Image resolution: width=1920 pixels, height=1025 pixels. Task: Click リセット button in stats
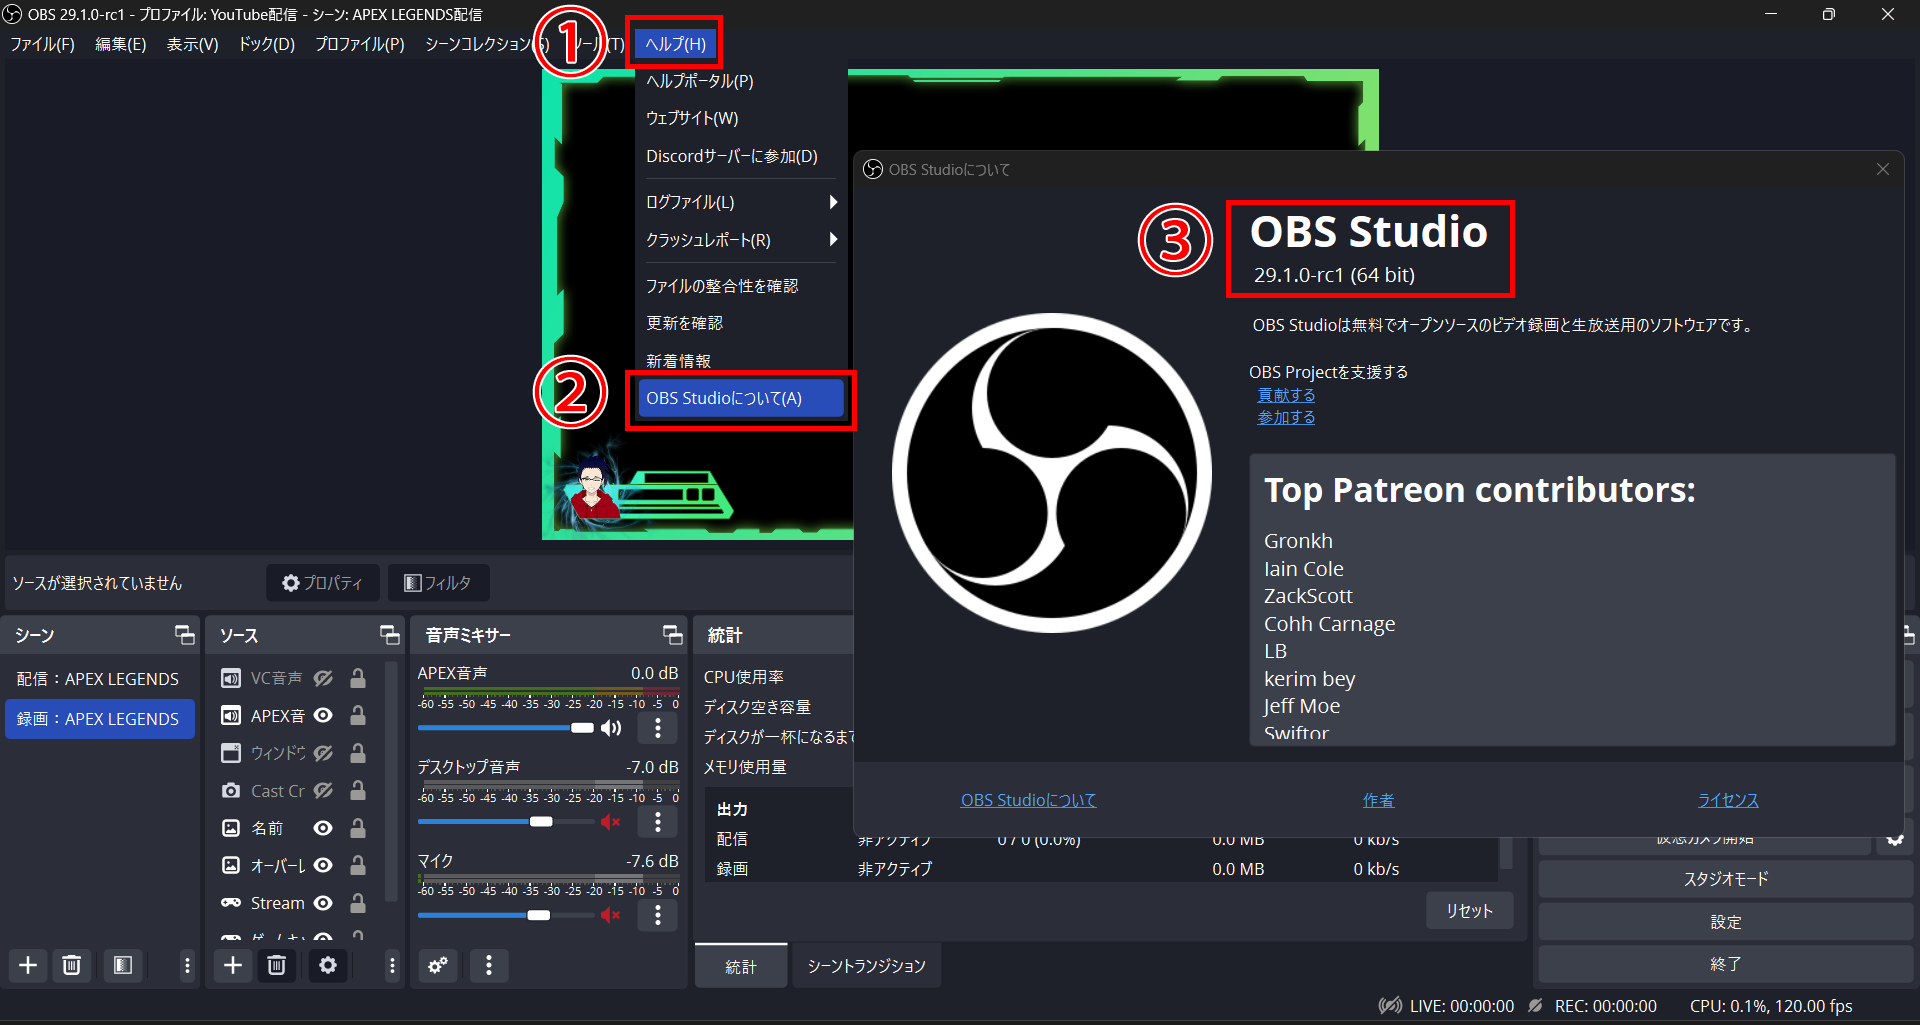click(x=1469, y=911)
